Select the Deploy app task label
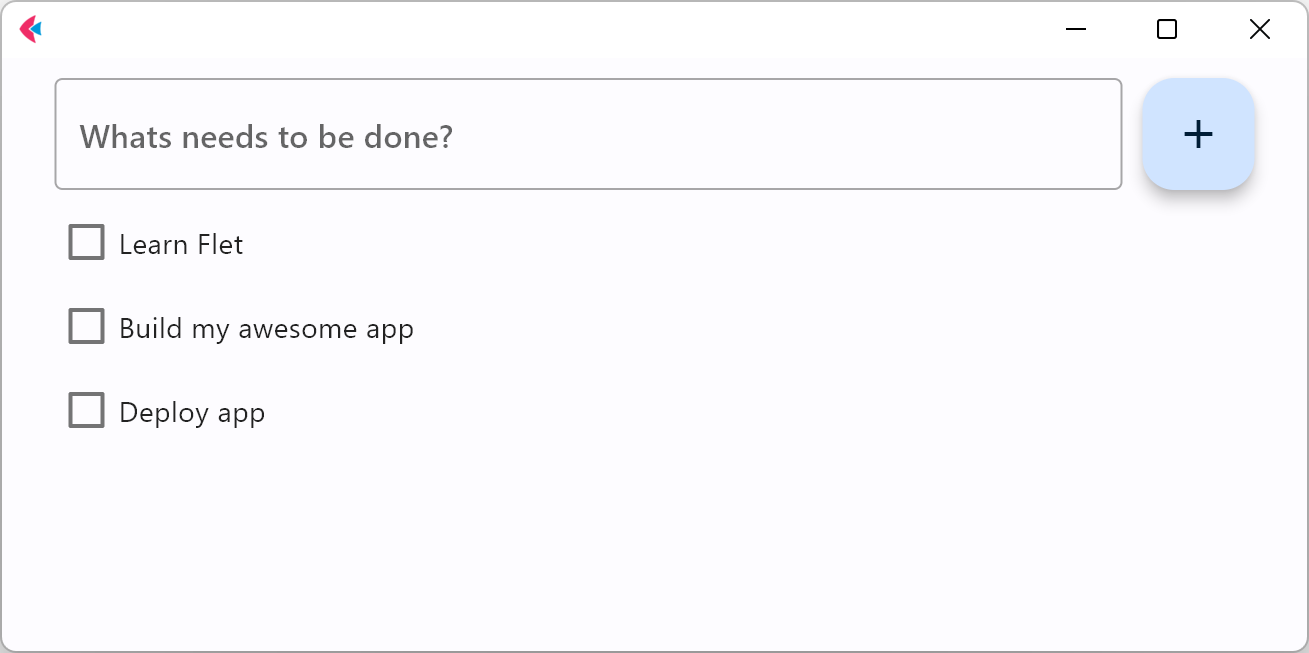Image resolution: width=1309 pixels, height=653 pixels. point(192,412)
